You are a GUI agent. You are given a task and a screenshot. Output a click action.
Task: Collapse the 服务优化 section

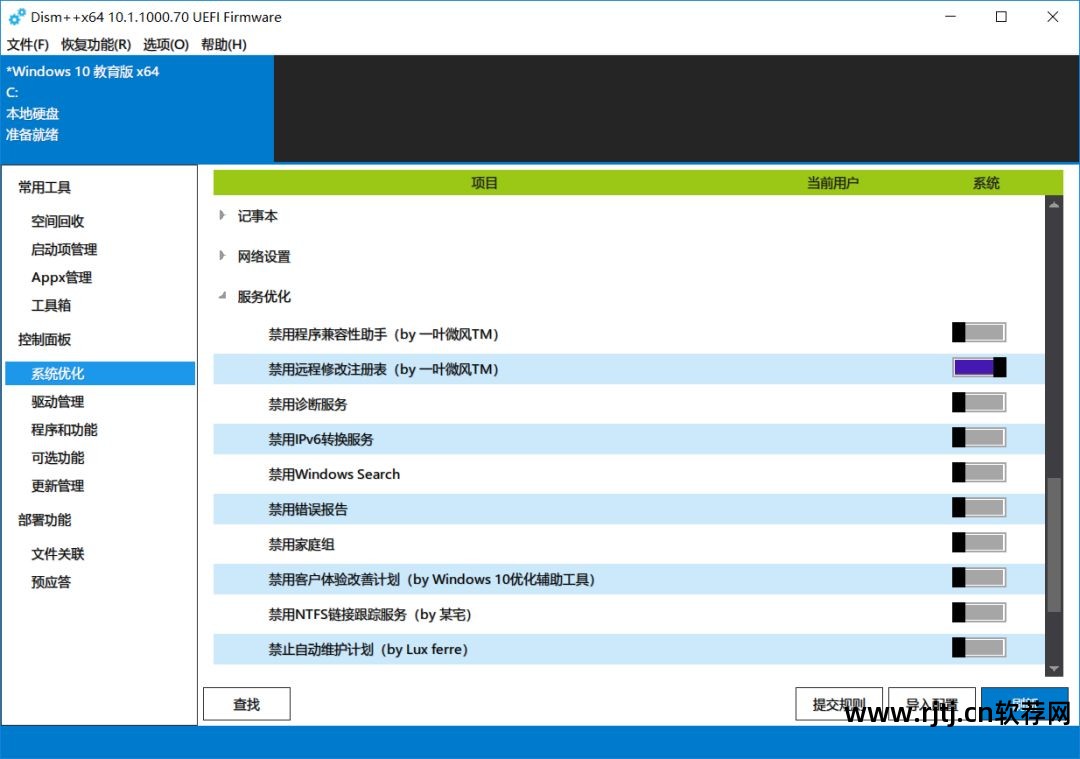[x=222, y=296]
